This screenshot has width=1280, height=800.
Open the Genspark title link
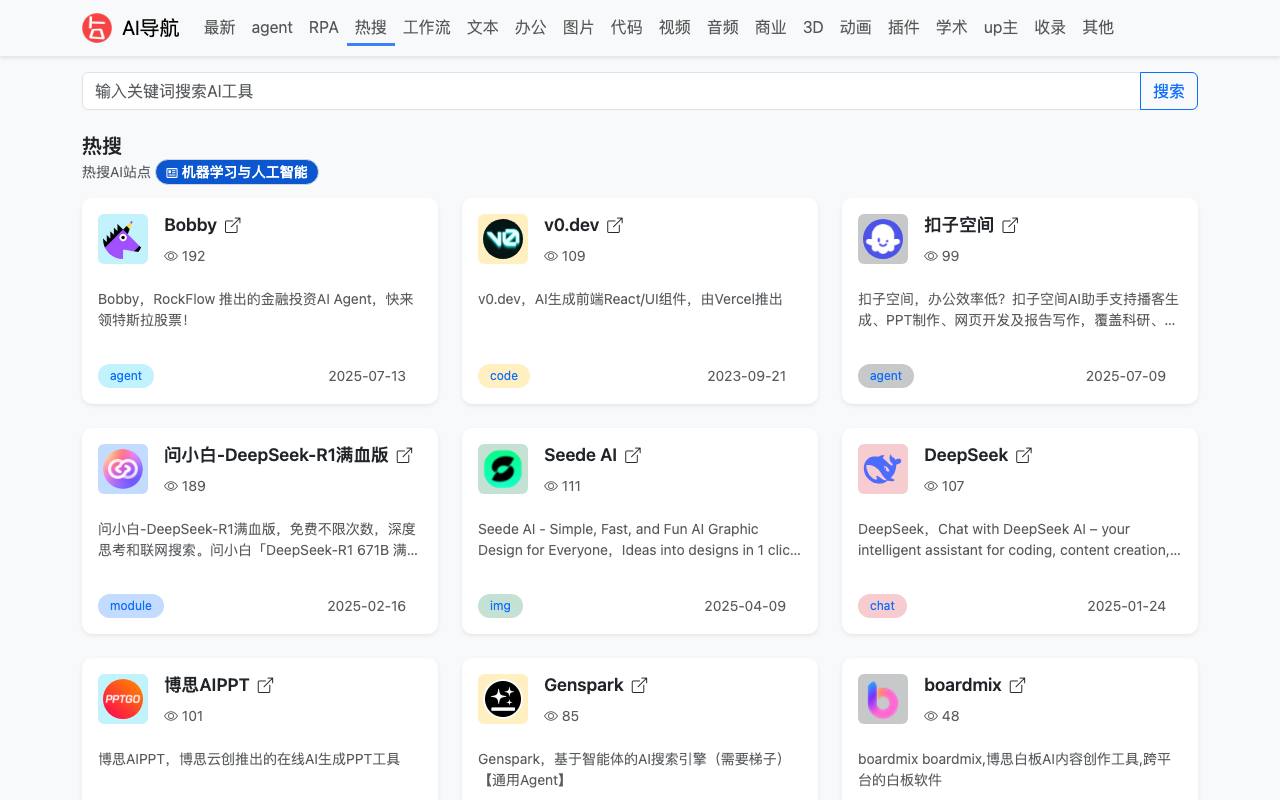[x=584, y=685]
